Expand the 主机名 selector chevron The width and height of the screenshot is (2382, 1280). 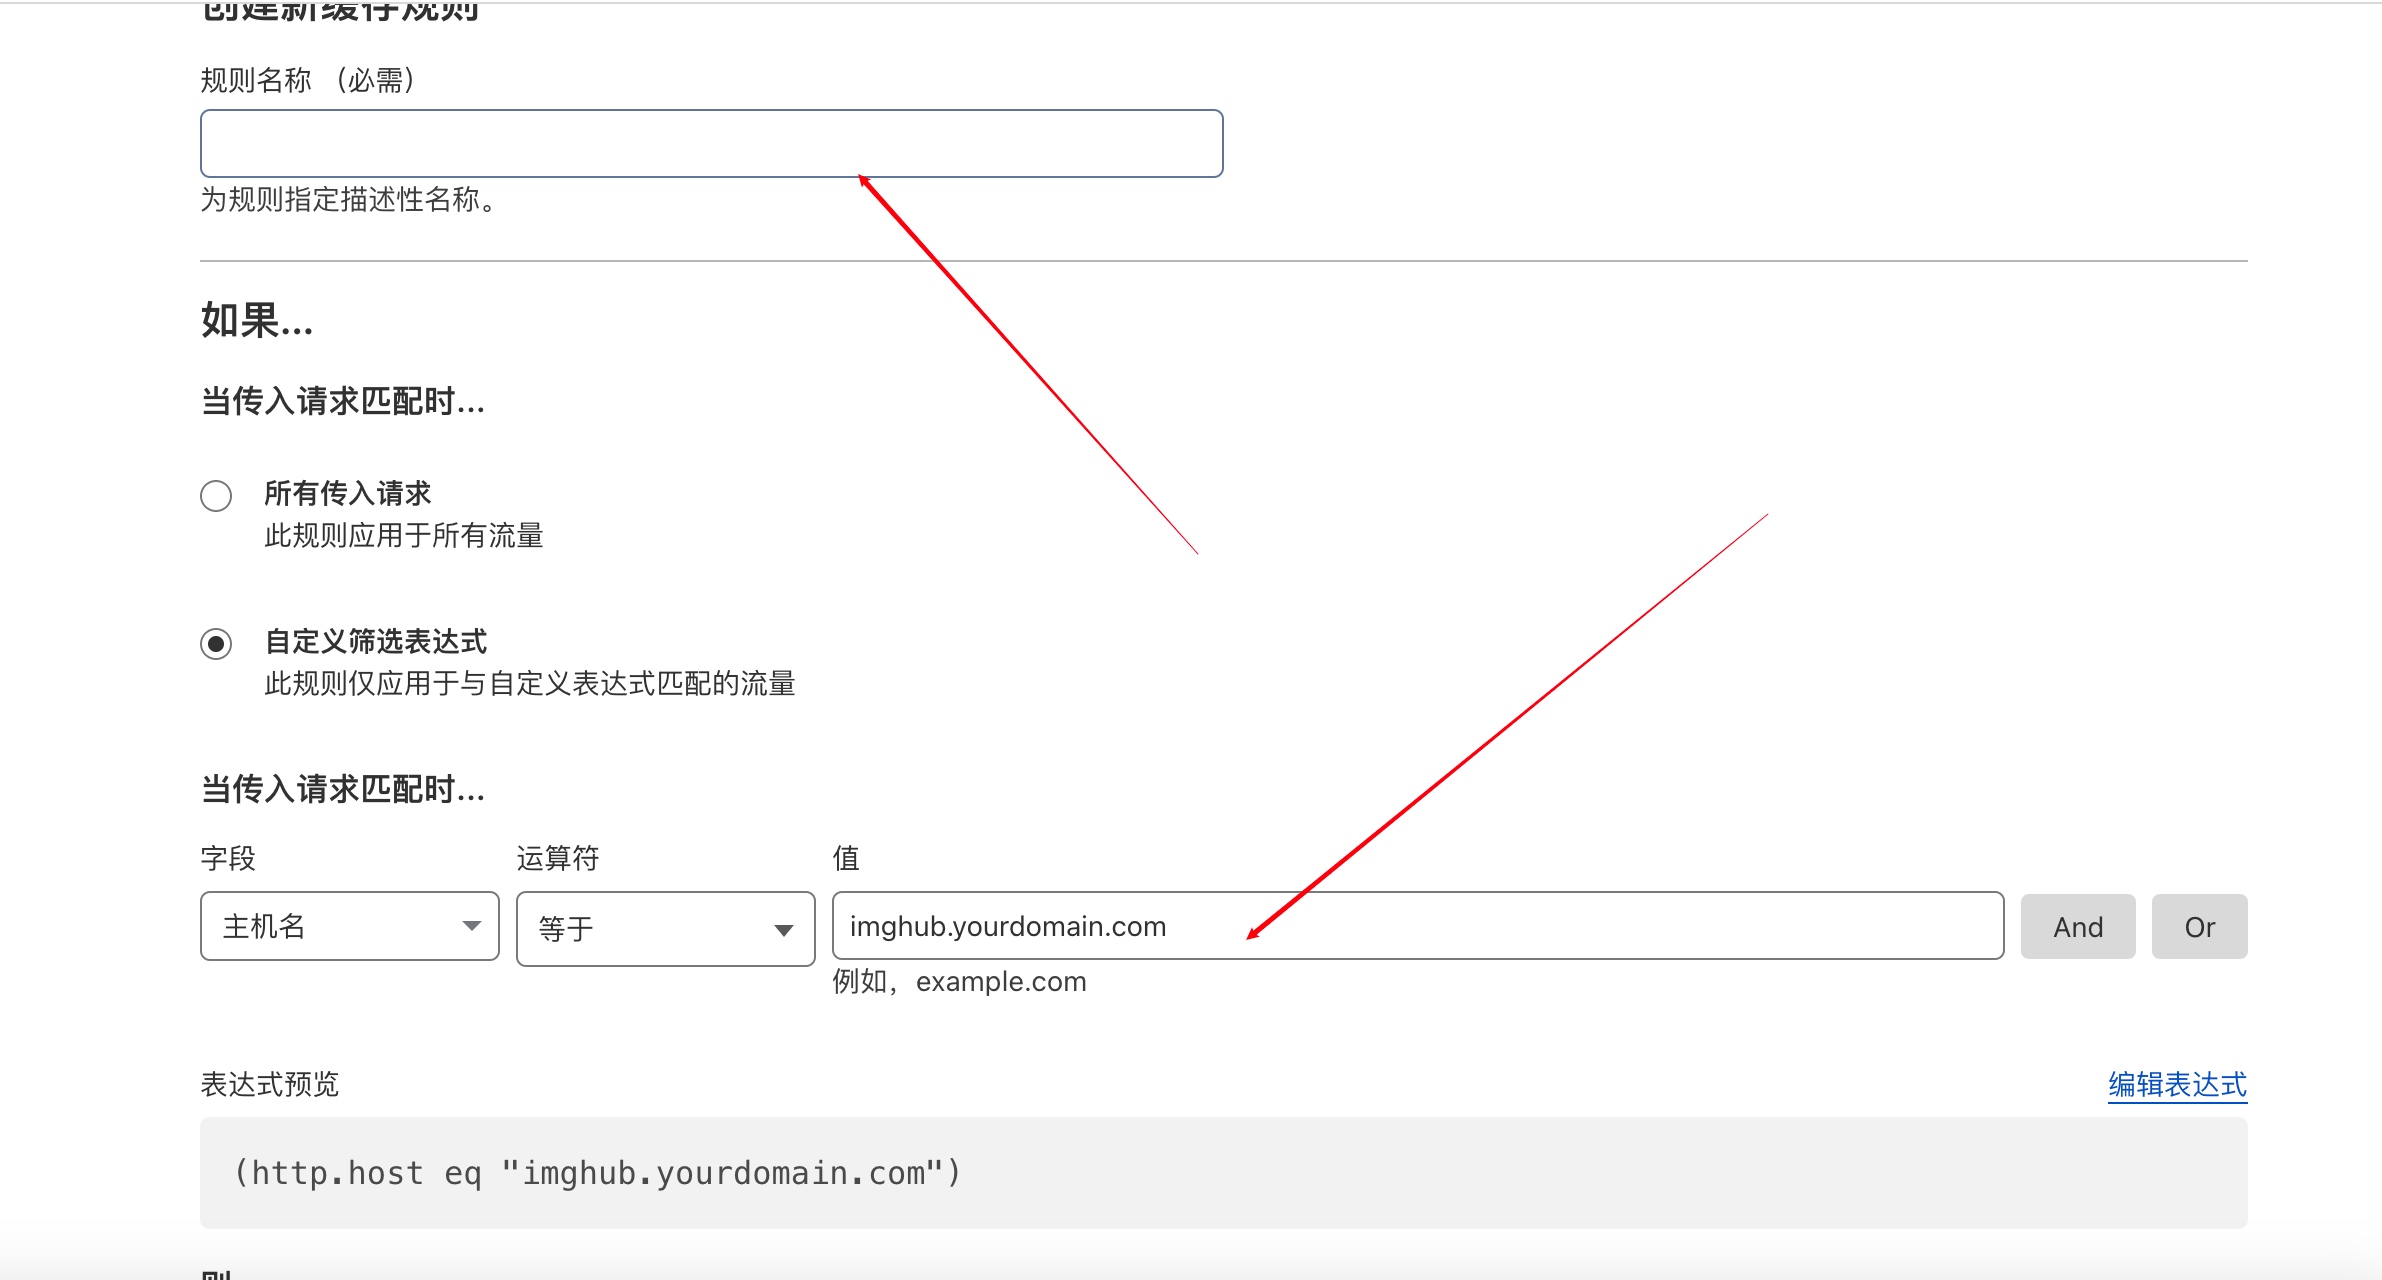point(472,927)
